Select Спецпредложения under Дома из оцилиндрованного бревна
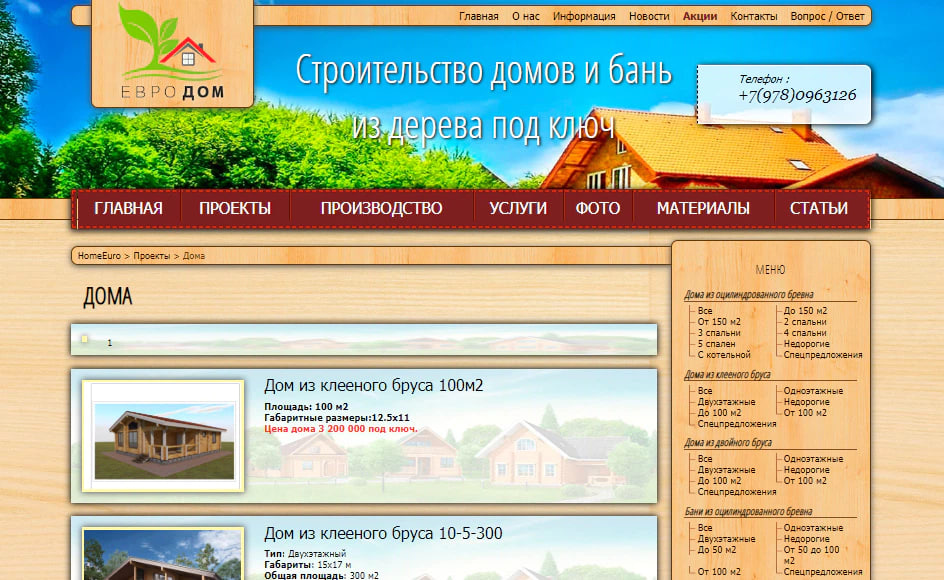 tap(823, 355)
